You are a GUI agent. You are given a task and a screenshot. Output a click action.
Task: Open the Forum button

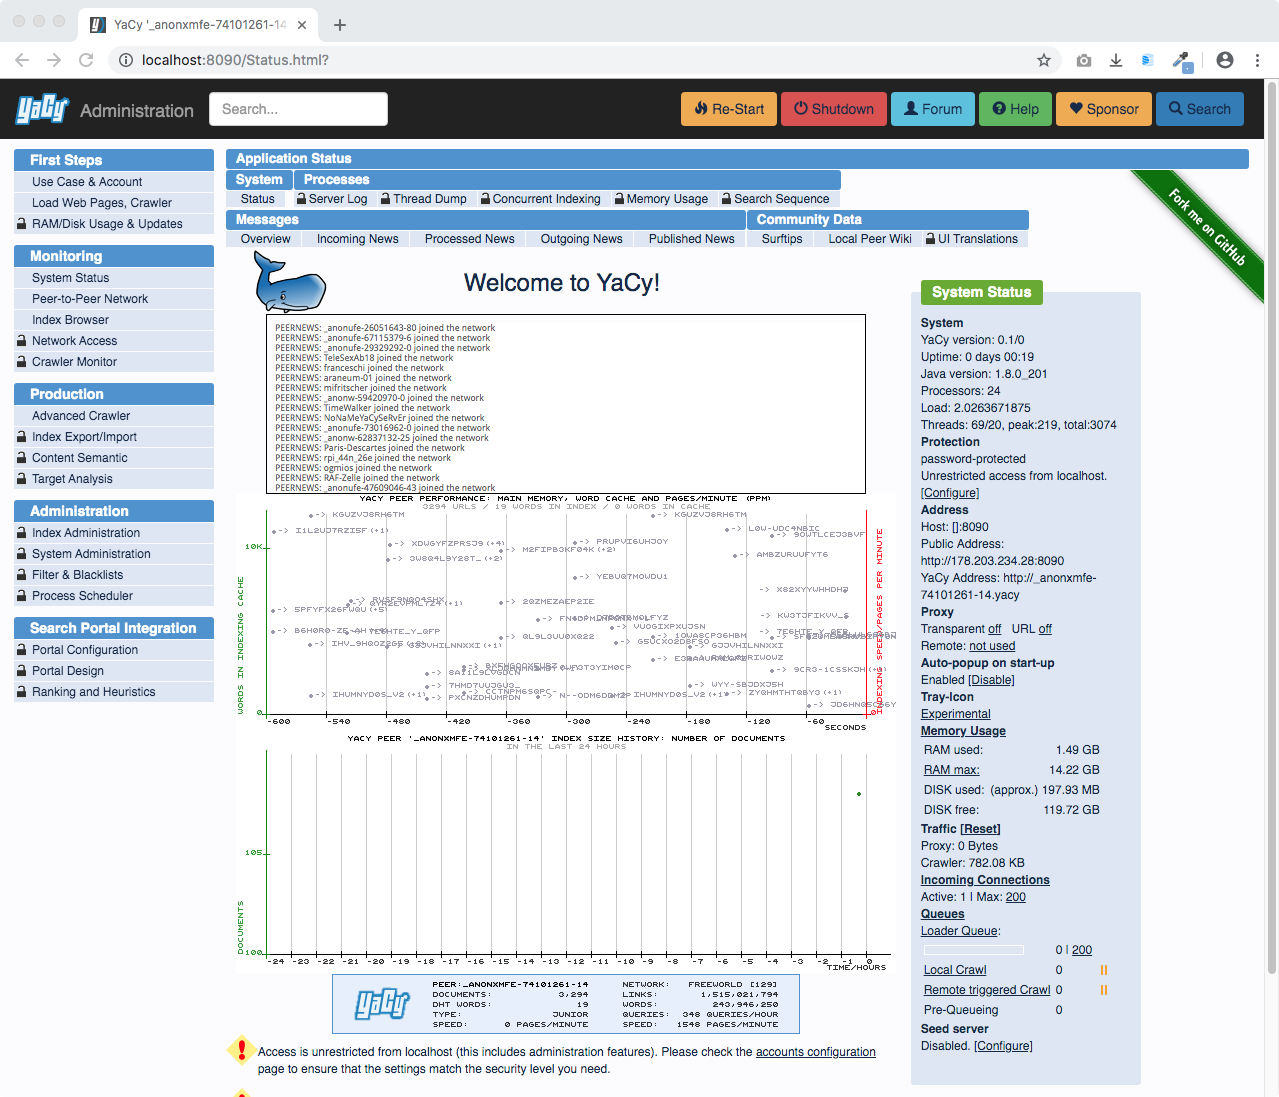tap(932, 109)
